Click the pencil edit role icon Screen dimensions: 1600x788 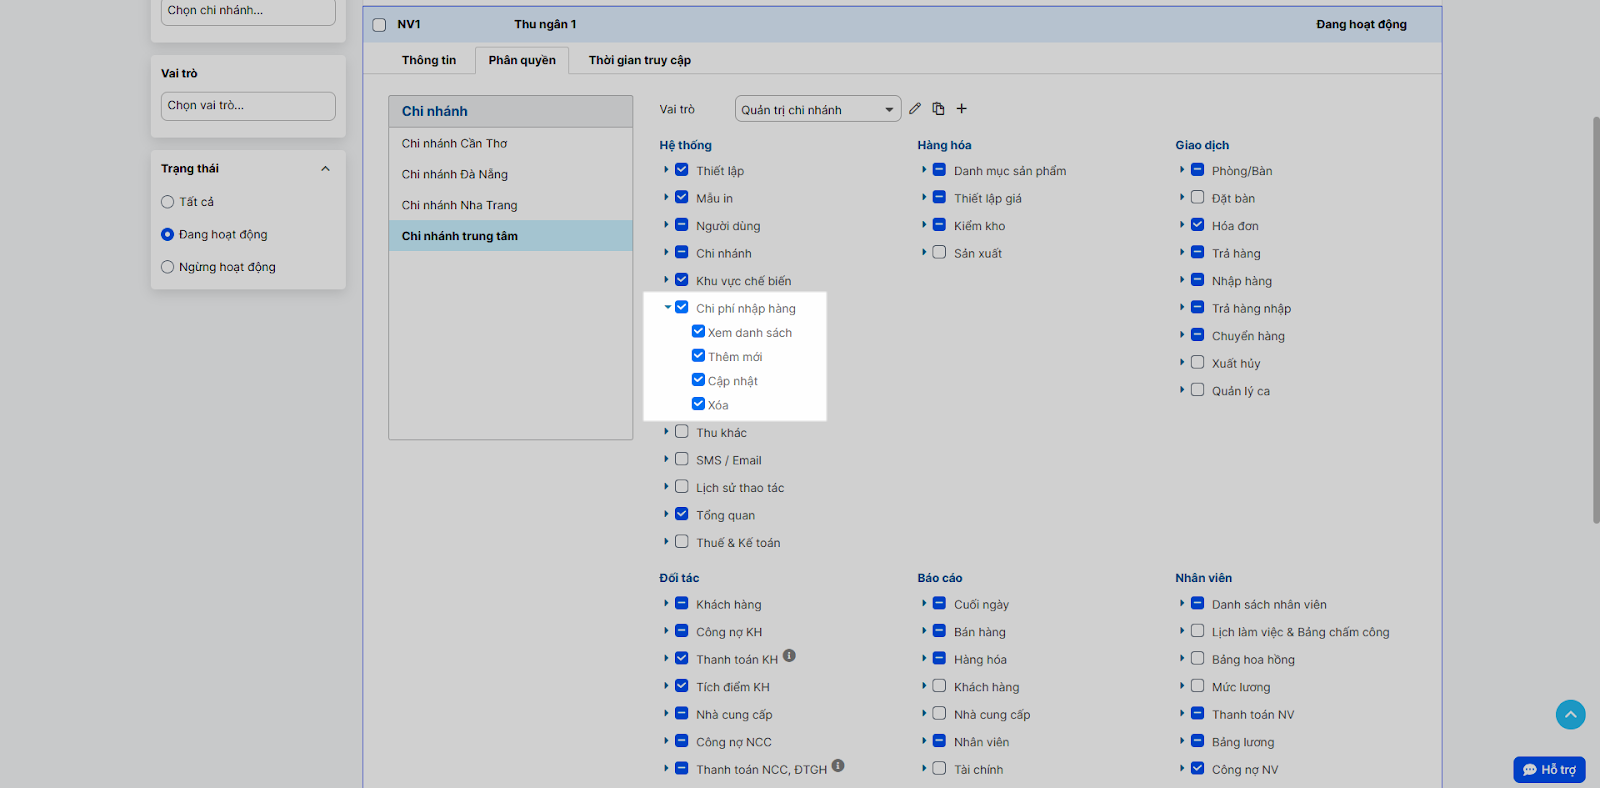coord(915,109)
